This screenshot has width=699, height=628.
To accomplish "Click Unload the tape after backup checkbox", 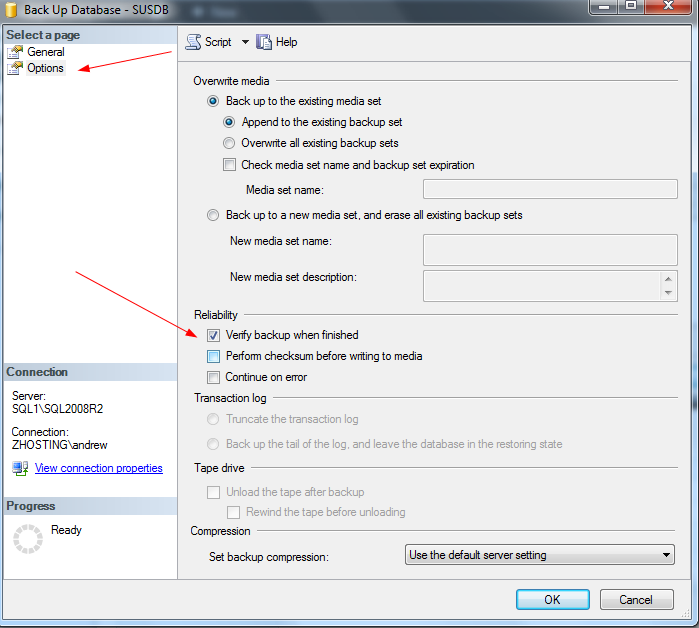I will 214,492.
